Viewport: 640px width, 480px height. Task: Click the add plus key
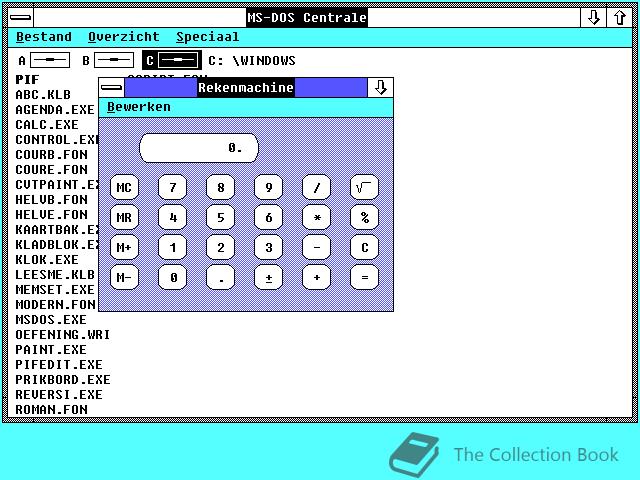coord(316,278)
